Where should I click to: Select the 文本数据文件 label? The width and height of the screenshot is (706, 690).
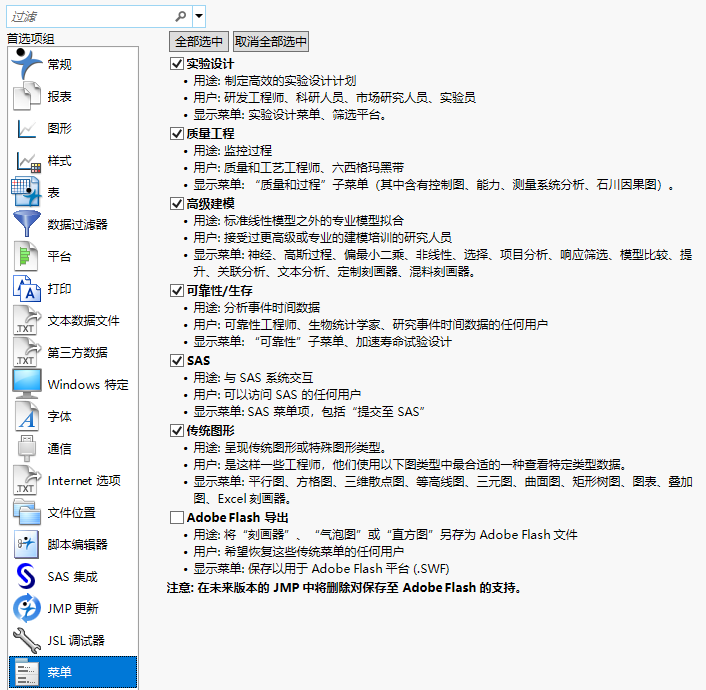(x=83, y=321)
